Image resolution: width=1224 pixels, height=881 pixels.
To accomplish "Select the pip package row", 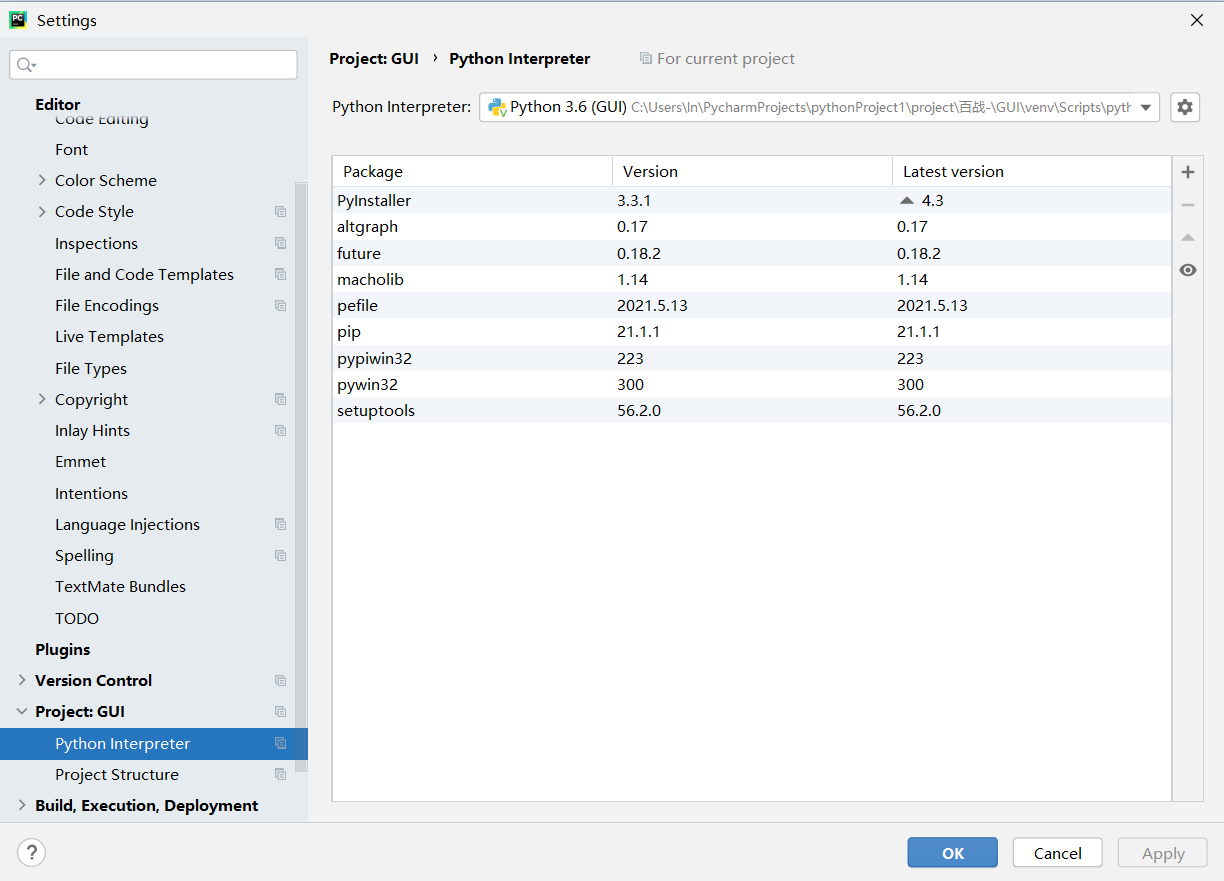I will point(752,331).
